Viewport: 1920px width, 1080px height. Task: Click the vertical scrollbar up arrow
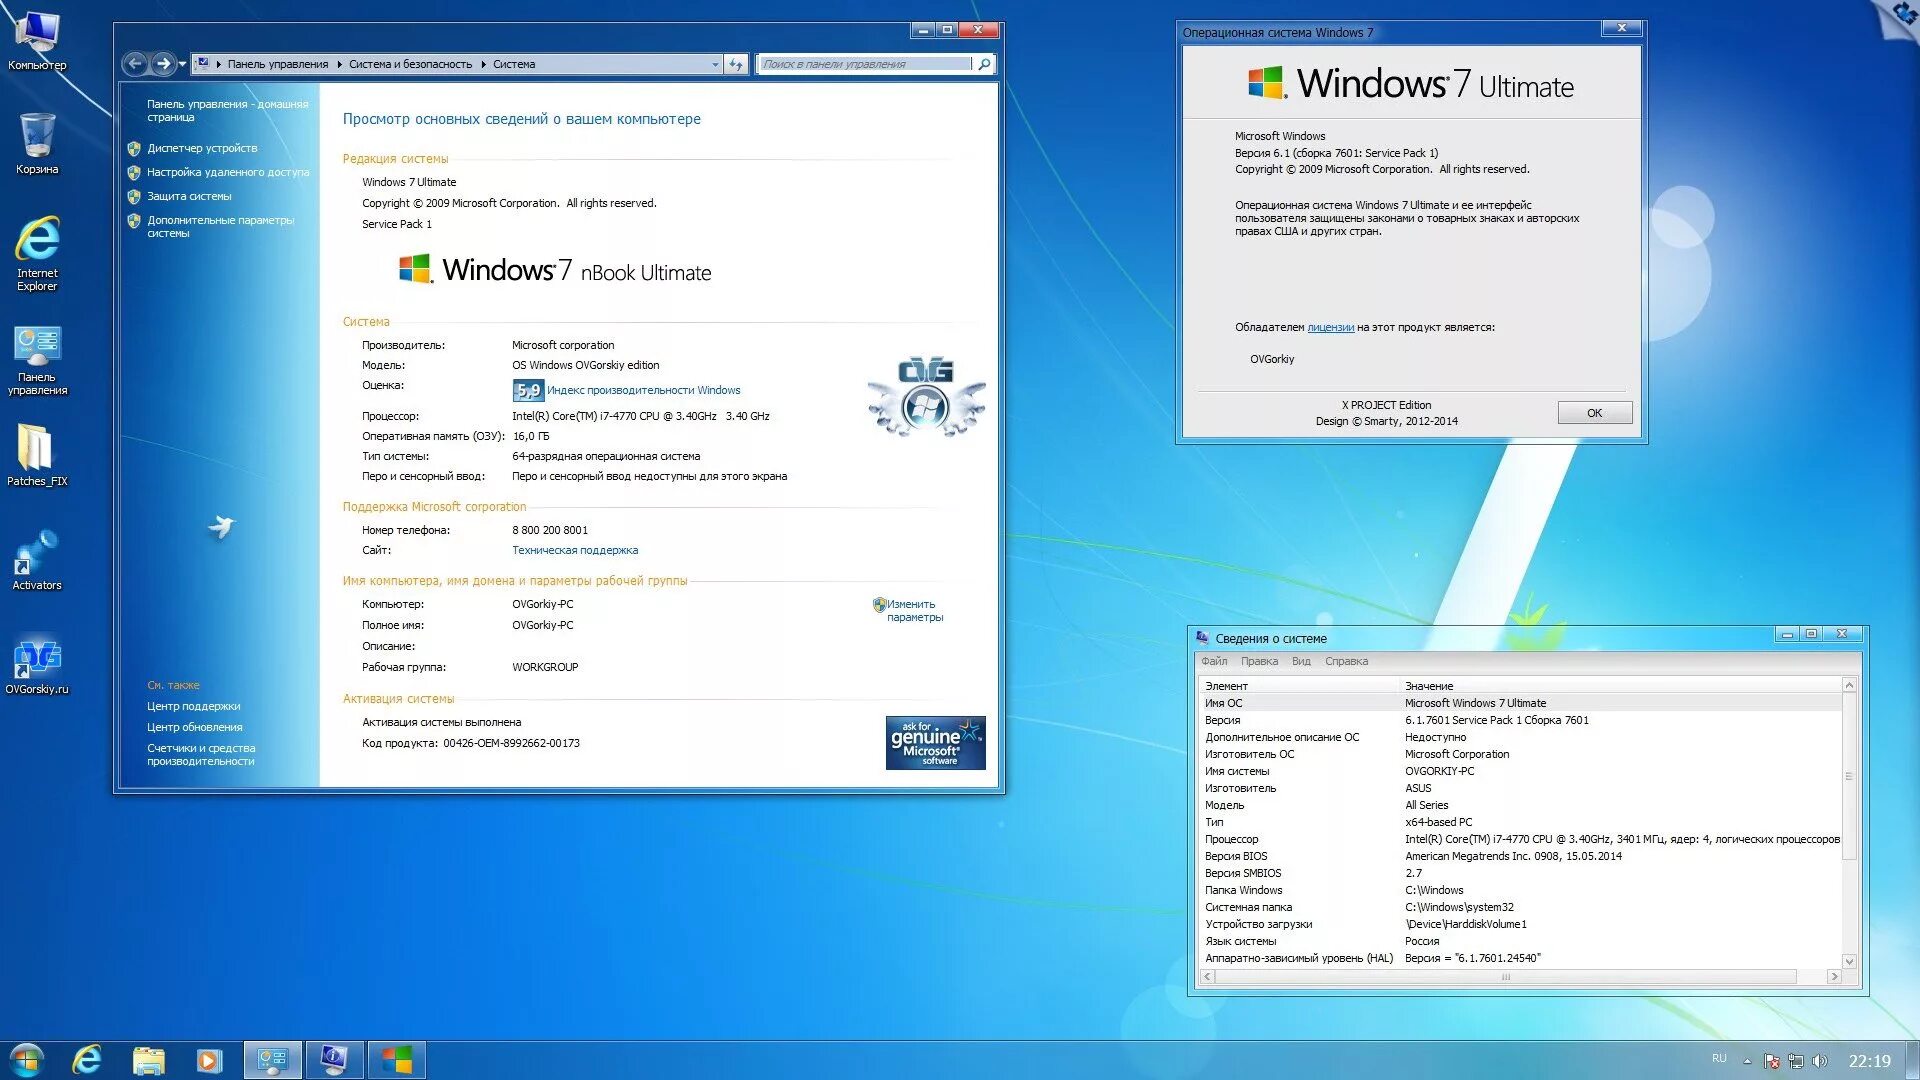(x=1849, y=686)
